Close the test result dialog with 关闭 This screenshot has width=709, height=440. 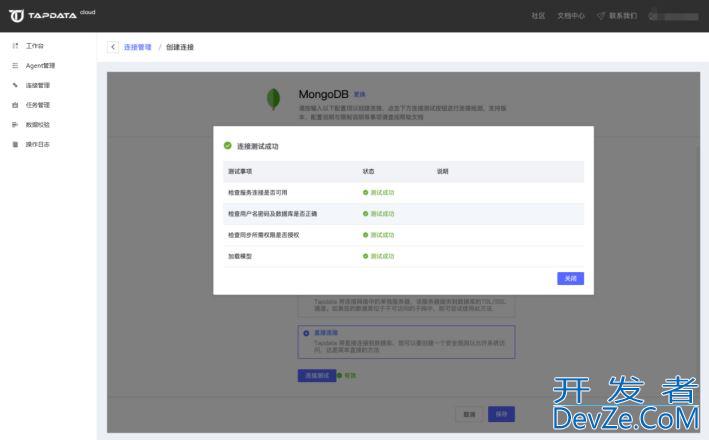tap(570, 279)
